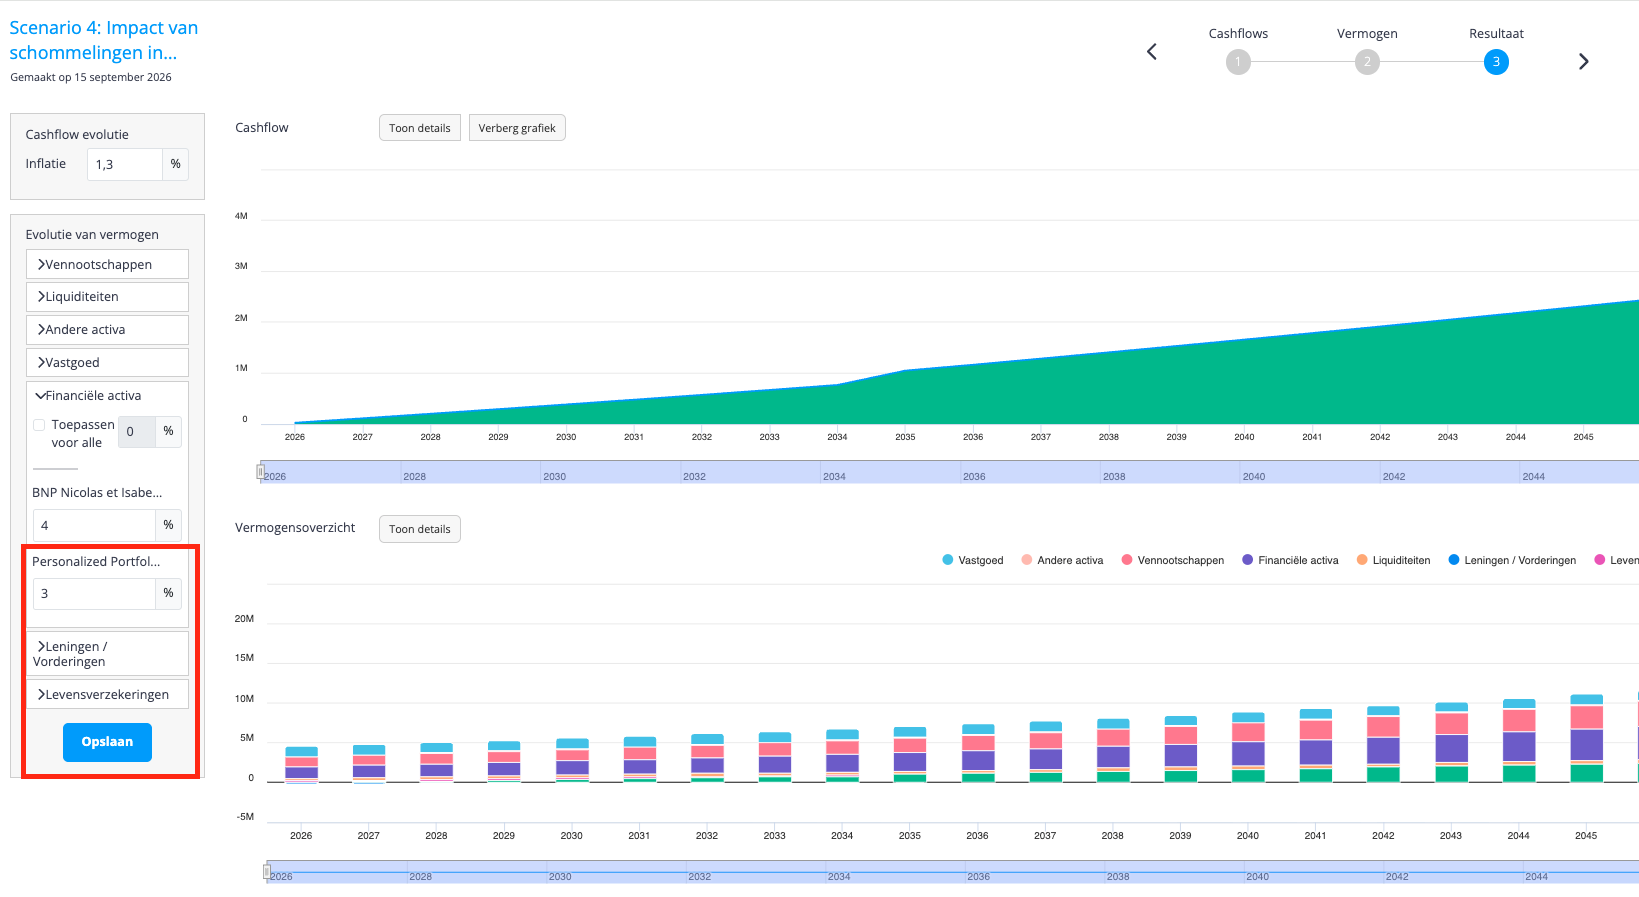
Task: Expand the Levensverzekeringen section
Action: (x=107, y=694)
